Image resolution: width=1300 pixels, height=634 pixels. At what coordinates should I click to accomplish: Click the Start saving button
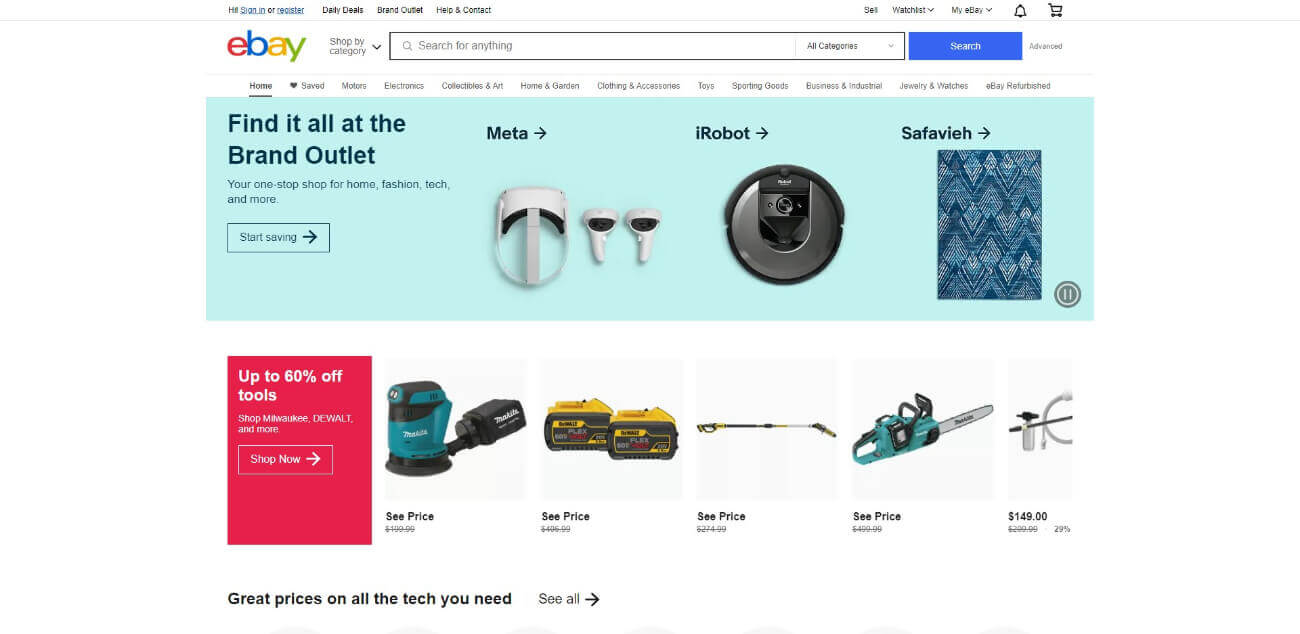[x=278, y=237]
